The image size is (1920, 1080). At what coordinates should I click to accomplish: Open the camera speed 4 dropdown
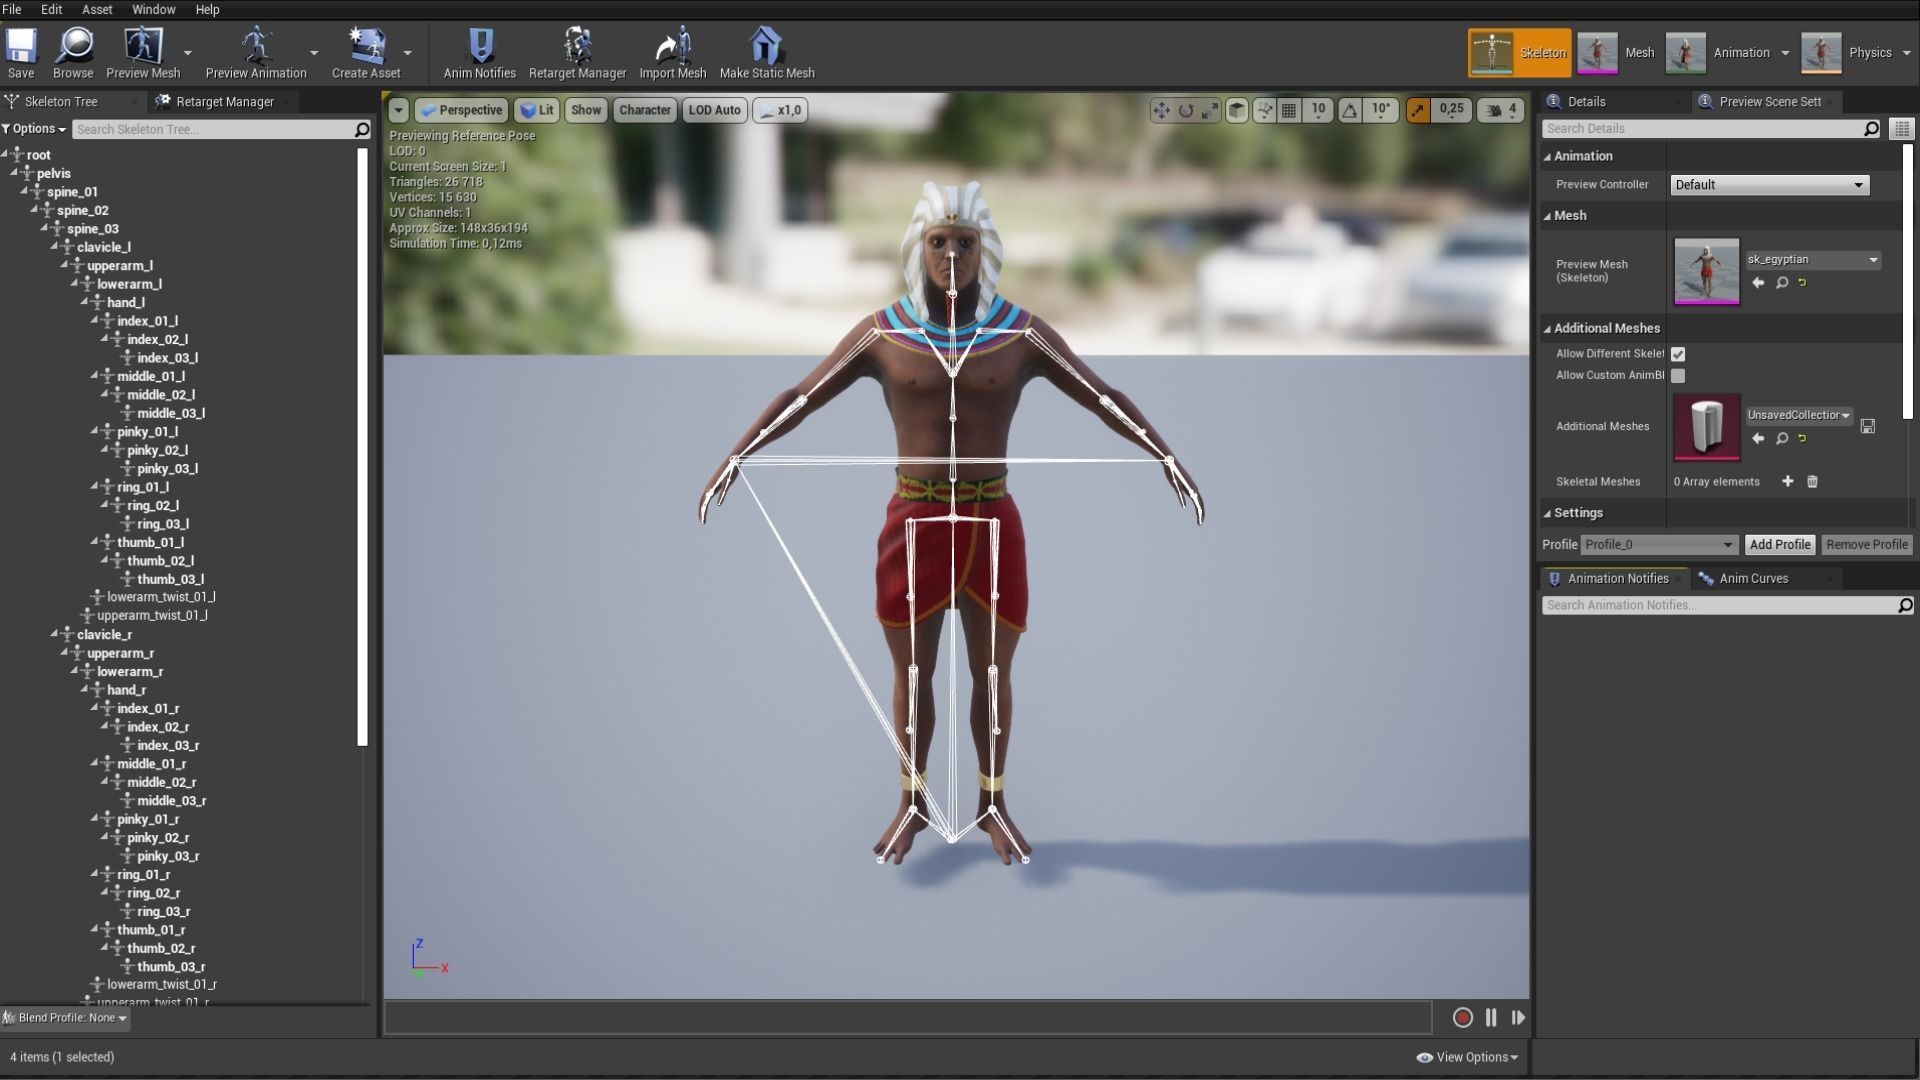click(1502, 110)
